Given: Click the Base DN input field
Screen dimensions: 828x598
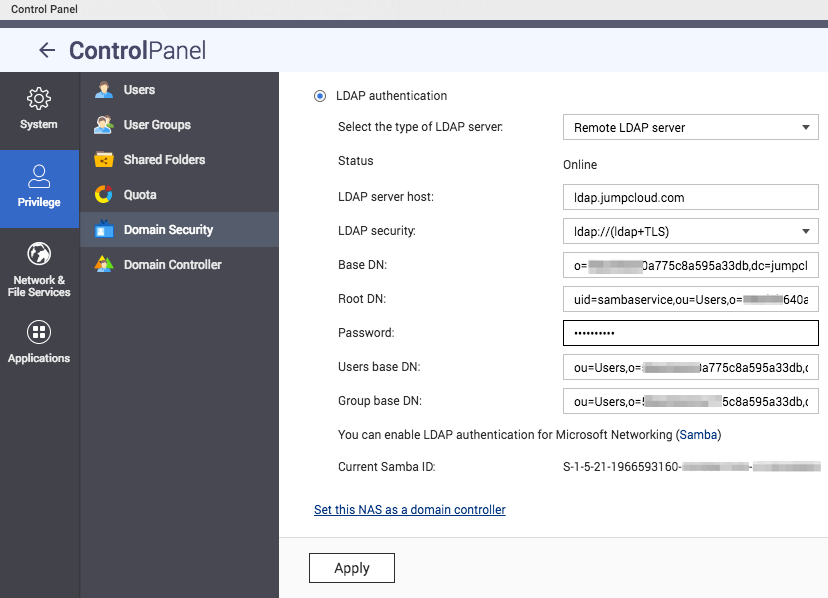Looking at the screenshot, I should coord(691,266).
